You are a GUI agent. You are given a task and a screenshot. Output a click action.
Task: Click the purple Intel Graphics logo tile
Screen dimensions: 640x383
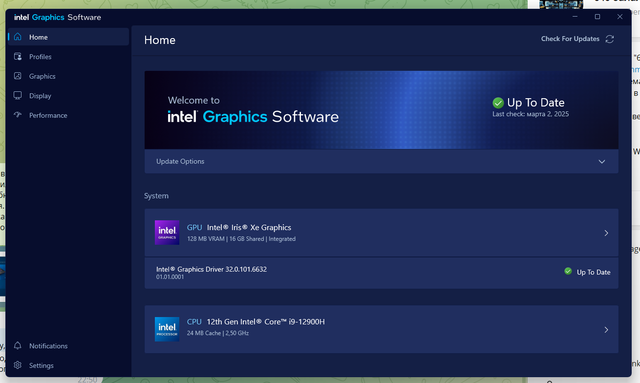[x=167, y=232]
